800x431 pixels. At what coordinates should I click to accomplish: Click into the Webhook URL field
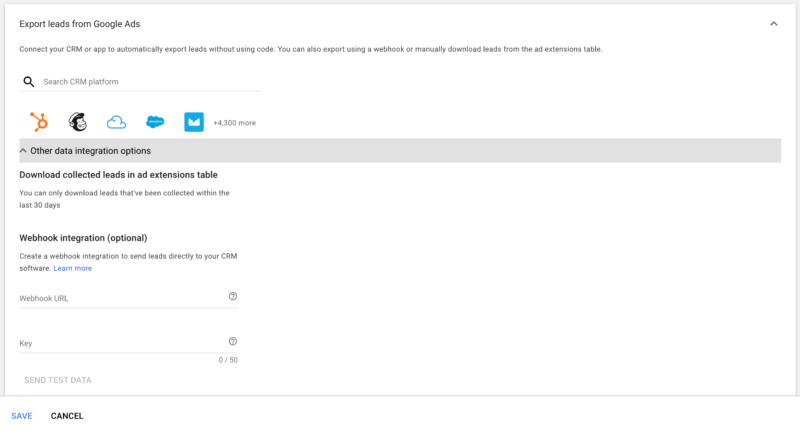120,298
